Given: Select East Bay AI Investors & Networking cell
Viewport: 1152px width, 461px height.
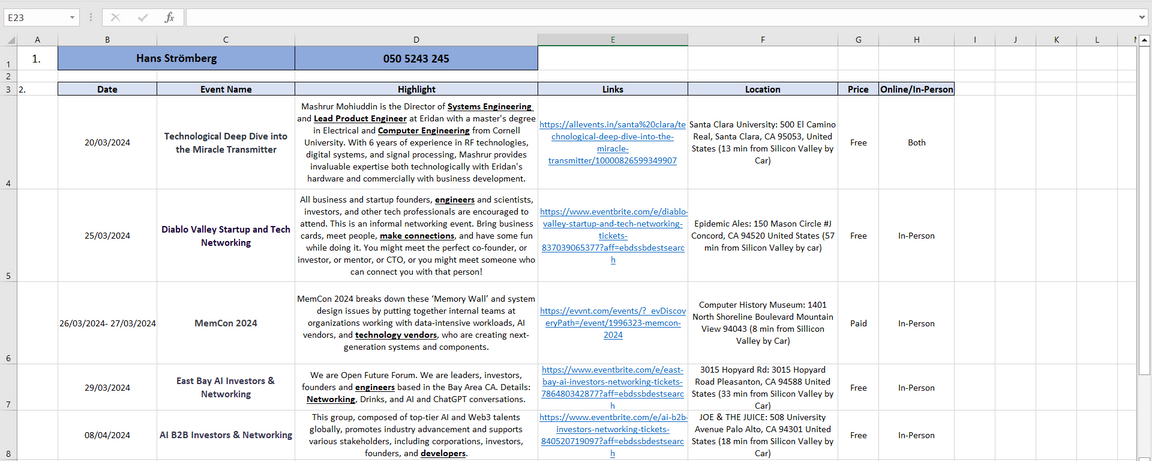Looking at the screenshot, I should tap(226, 387).
